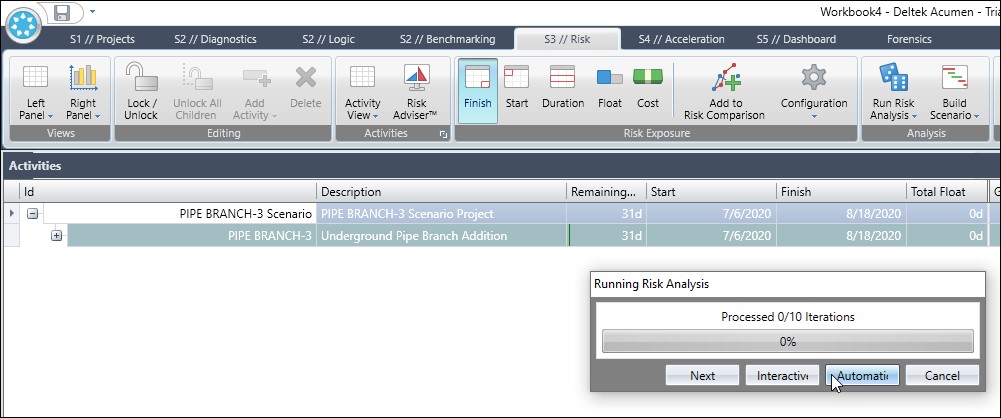The height and width of the screenshot is (418, 1001).
Task: Click the Lock / Unlock tool
Action: pyautogui.click(x=141, y=92)
